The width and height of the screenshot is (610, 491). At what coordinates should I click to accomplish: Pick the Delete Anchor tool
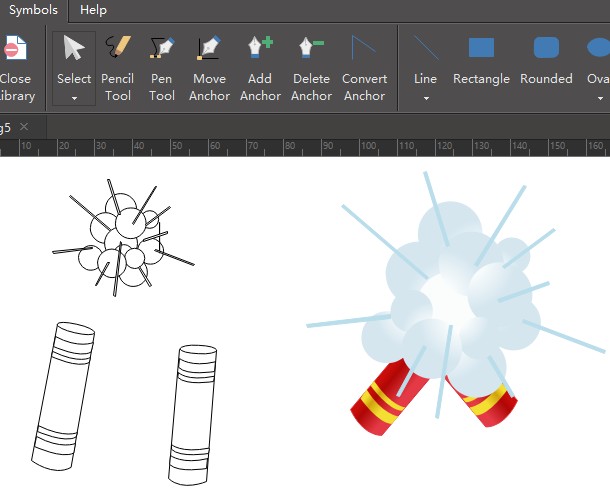311,66
